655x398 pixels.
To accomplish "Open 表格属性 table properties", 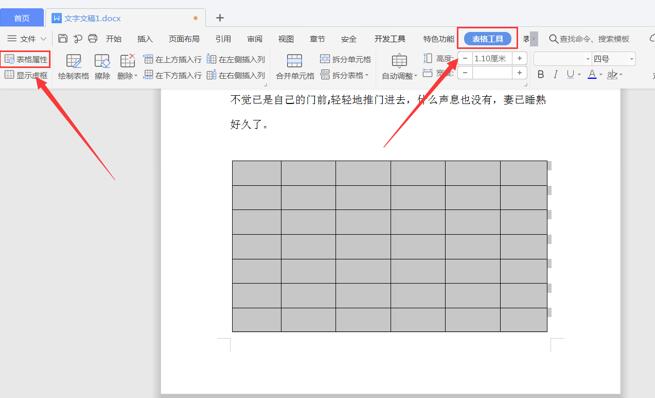I will [25, 59].
